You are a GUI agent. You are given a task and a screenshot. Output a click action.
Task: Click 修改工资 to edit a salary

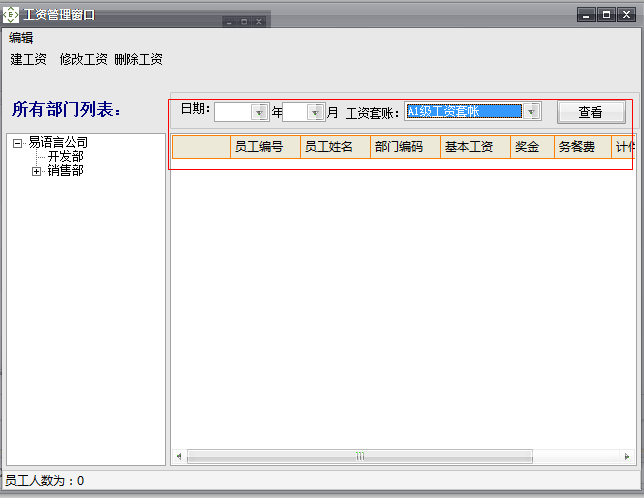83,59
